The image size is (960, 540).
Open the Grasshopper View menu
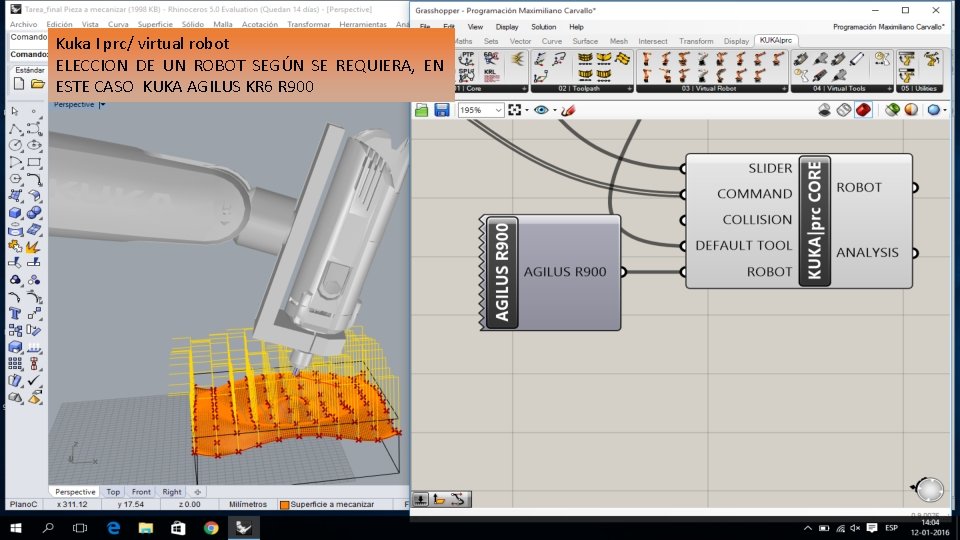(x=475, y=27)
